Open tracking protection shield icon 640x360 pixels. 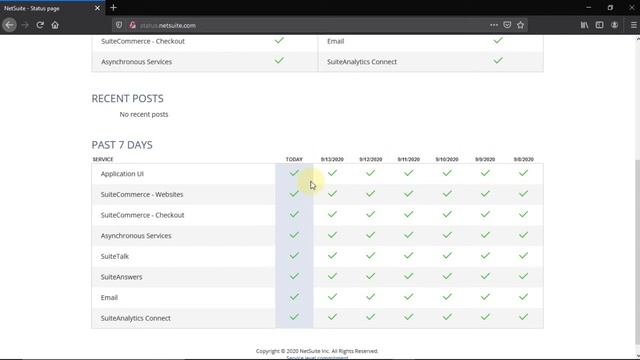click(119, 25)
